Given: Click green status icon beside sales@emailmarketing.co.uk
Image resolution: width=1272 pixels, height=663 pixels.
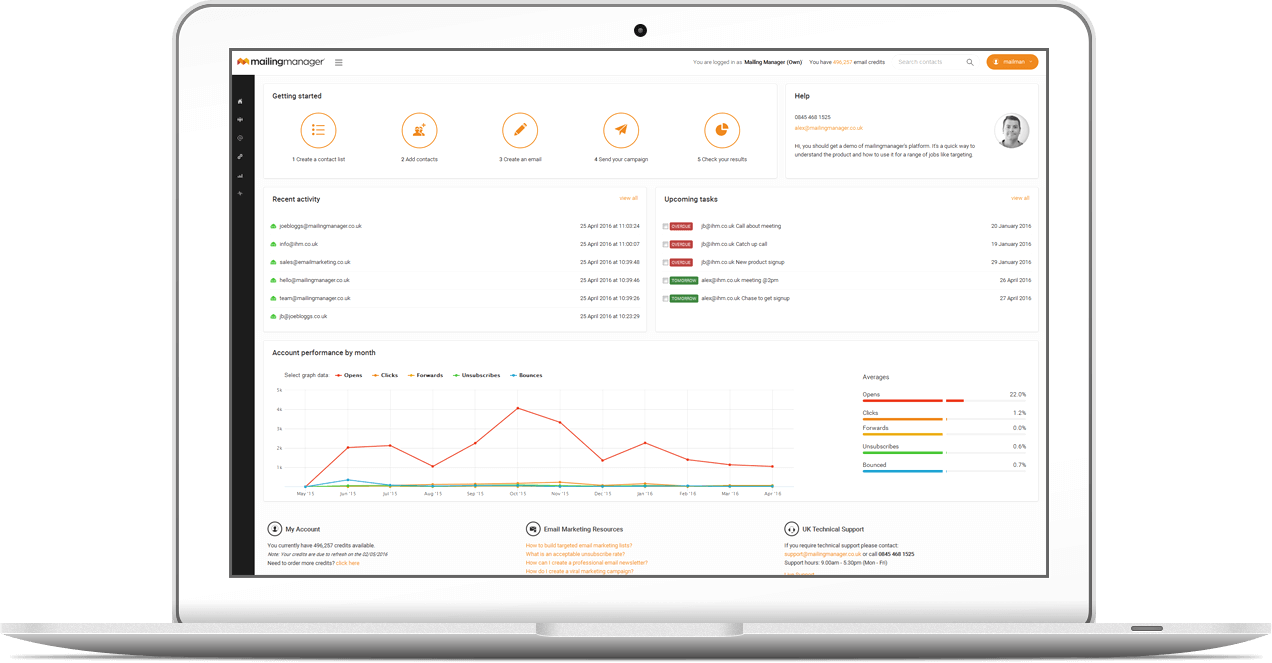Looking at the screenshot, I should [x=273, y=262].
